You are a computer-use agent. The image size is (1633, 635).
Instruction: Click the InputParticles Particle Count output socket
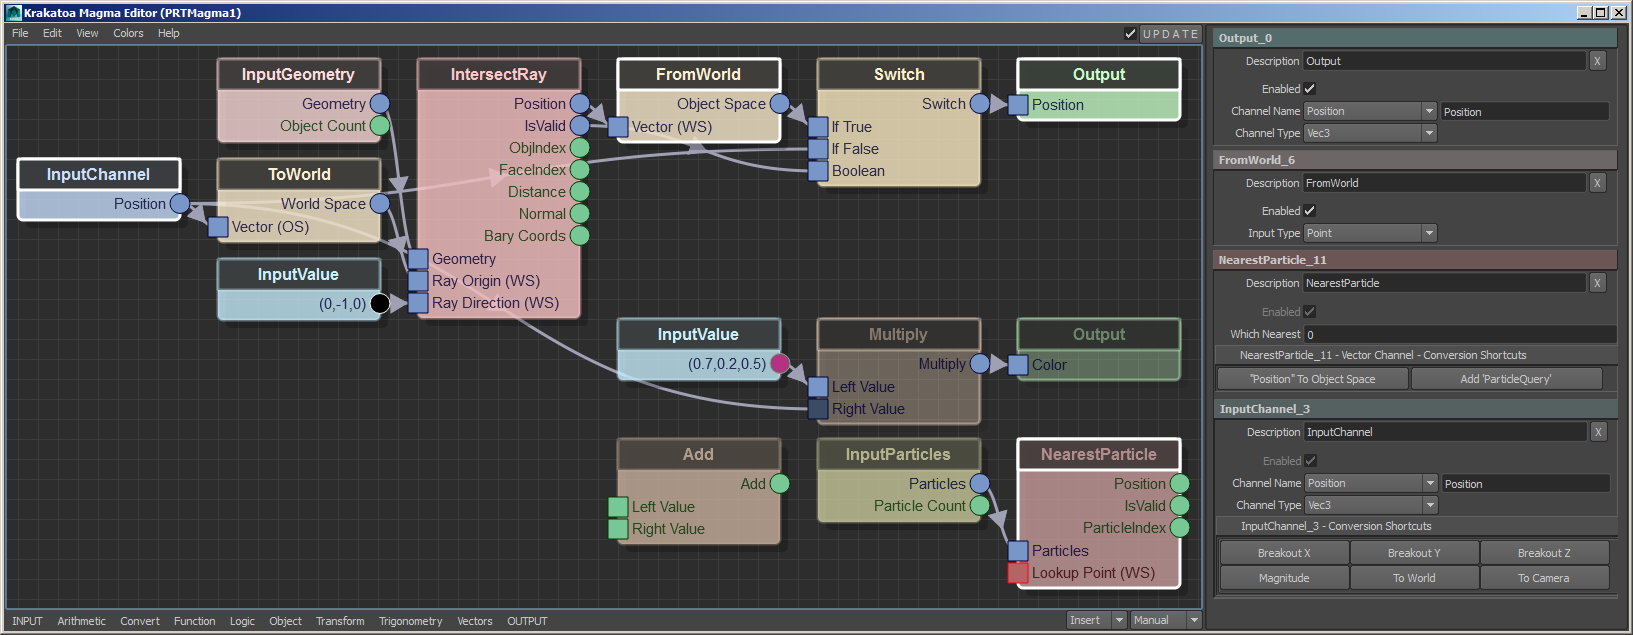[x=980, y=506]
